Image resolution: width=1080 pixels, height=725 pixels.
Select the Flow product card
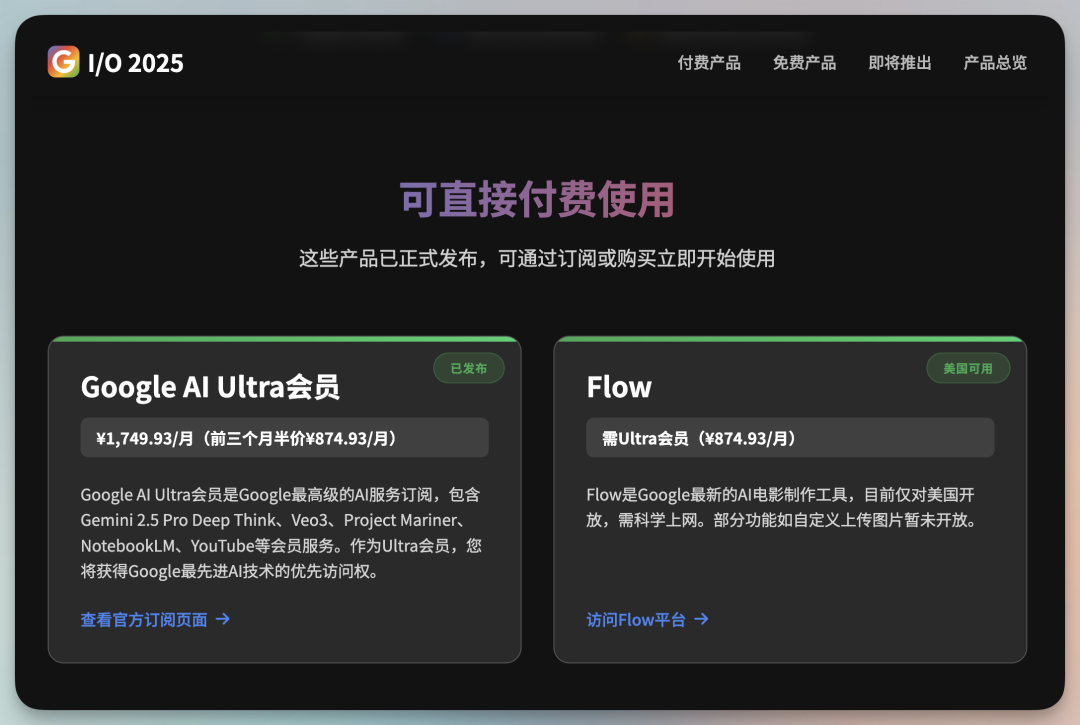(x=790, y=500)
